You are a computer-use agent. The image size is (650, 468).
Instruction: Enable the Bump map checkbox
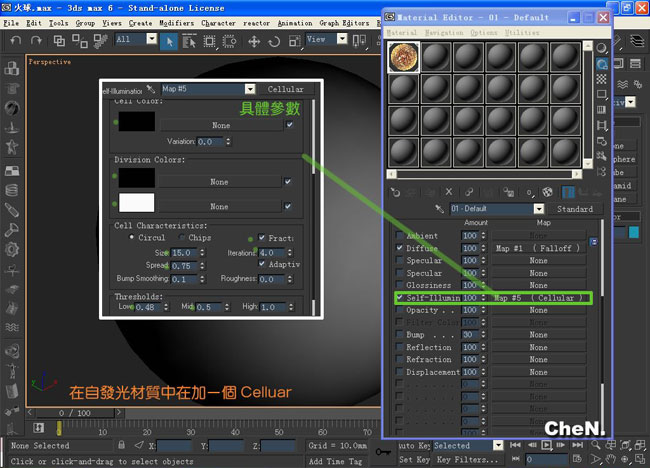399,334
